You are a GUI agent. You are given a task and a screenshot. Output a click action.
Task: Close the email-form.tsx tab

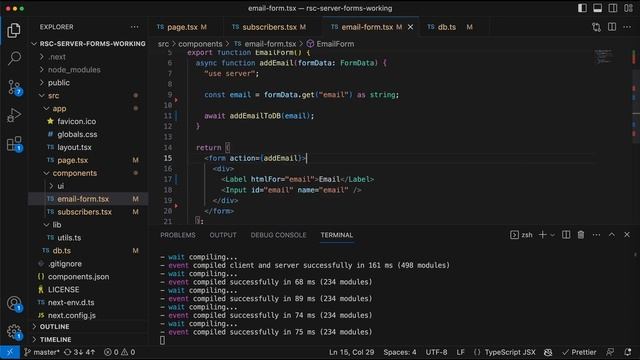pos(411,27)
